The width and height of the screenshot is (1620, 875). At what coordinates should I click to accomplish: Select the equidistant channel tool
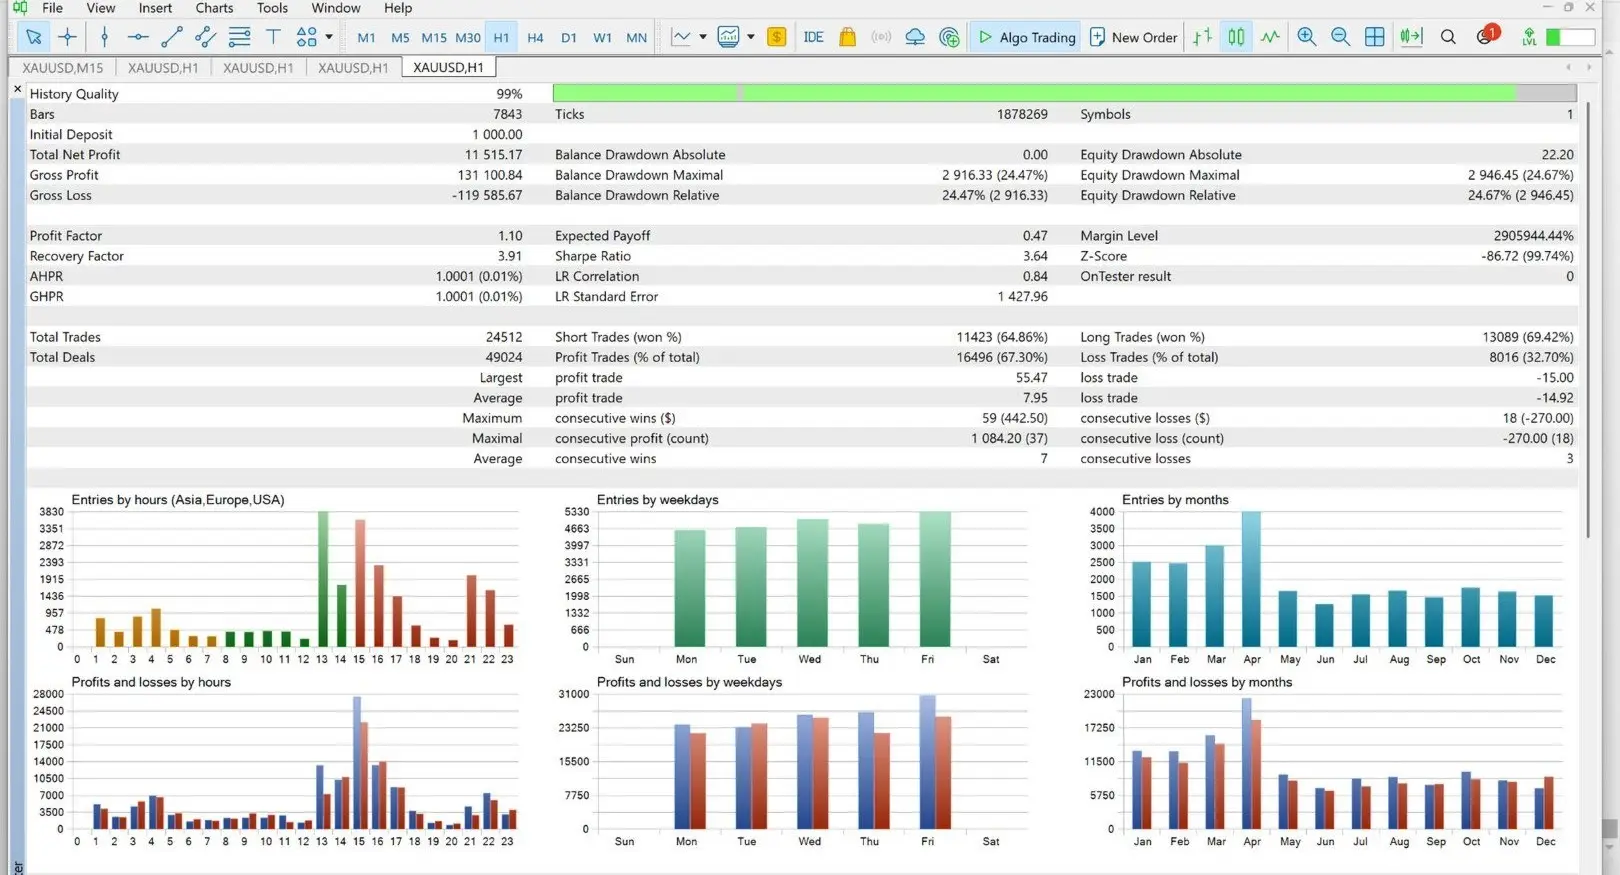tap(206, 37)
